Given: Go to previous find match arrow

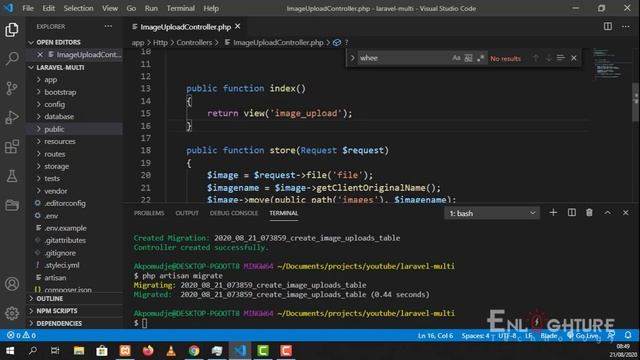Looking at the screenshot, I should [536, 58].
